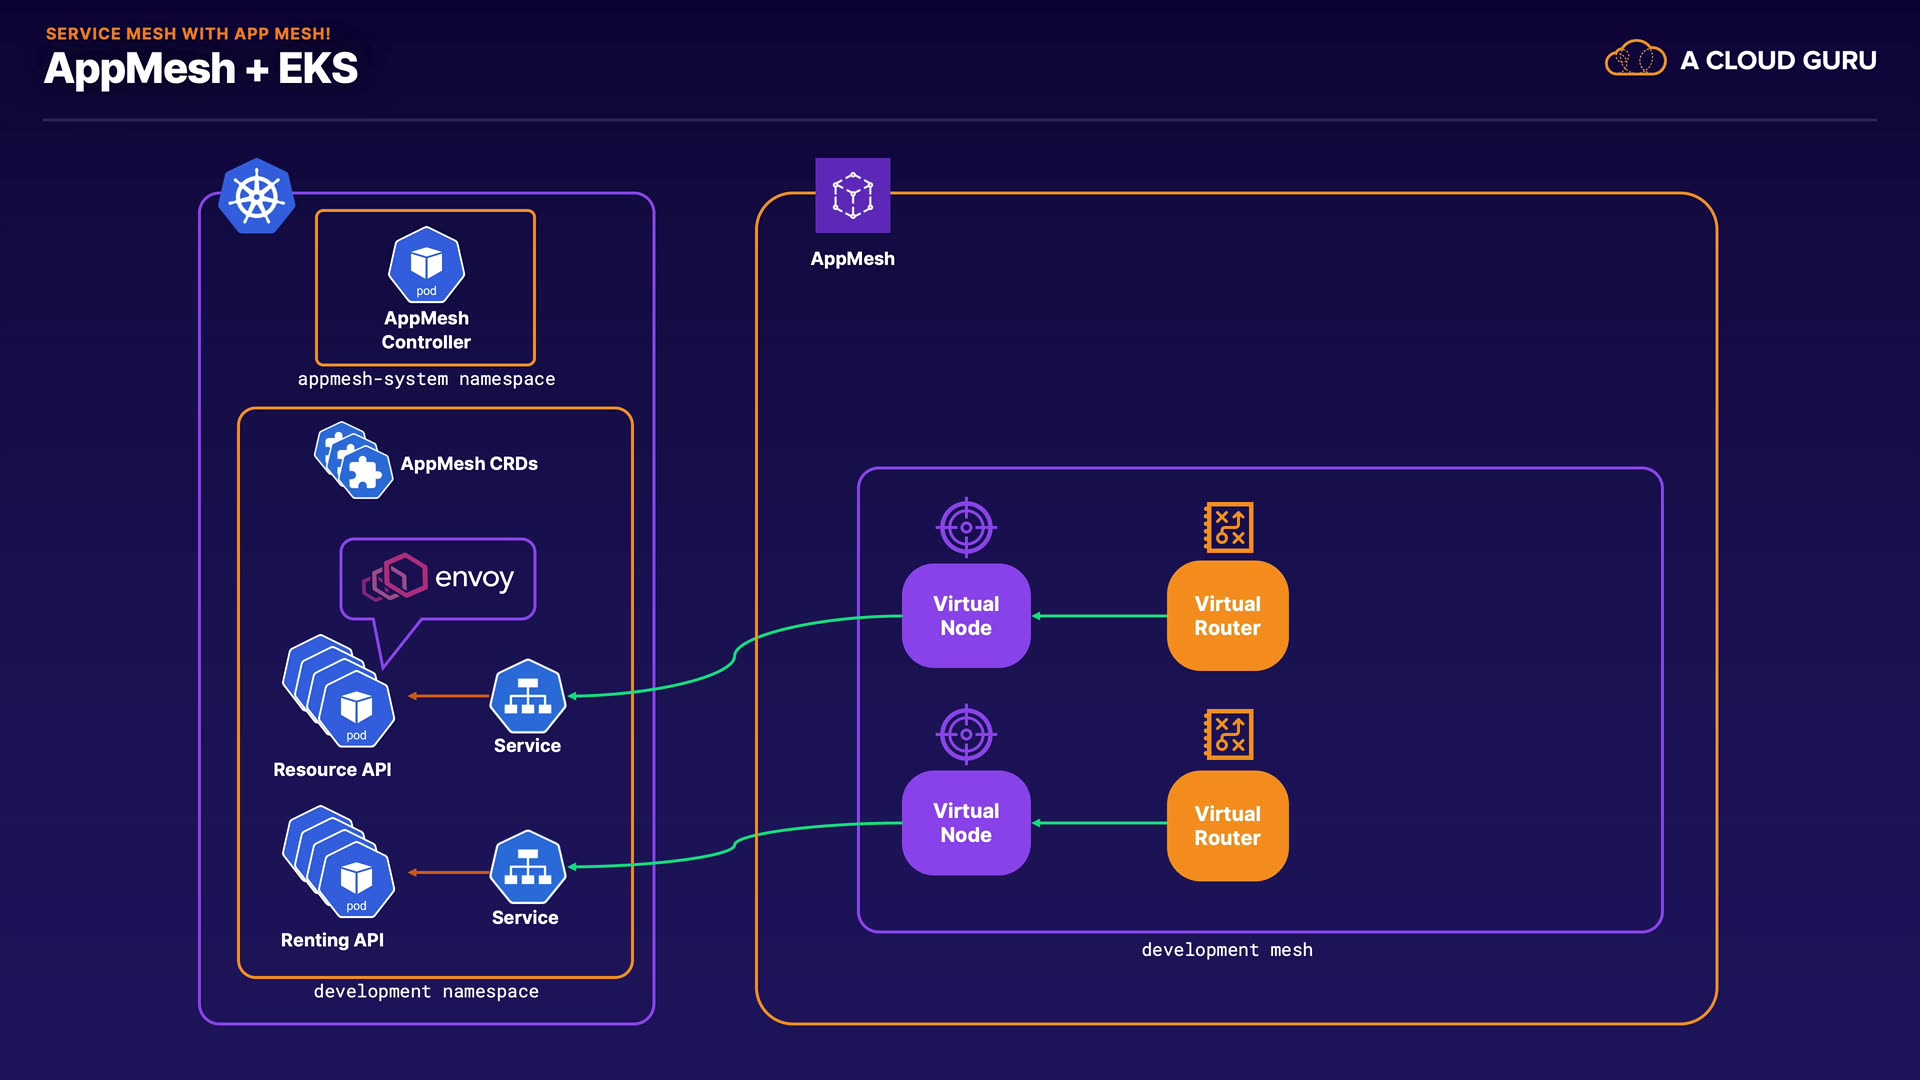Select the lower Virtual Node box
The height and width of the screenshot is (1080, 1920).
tap(966, 823)
